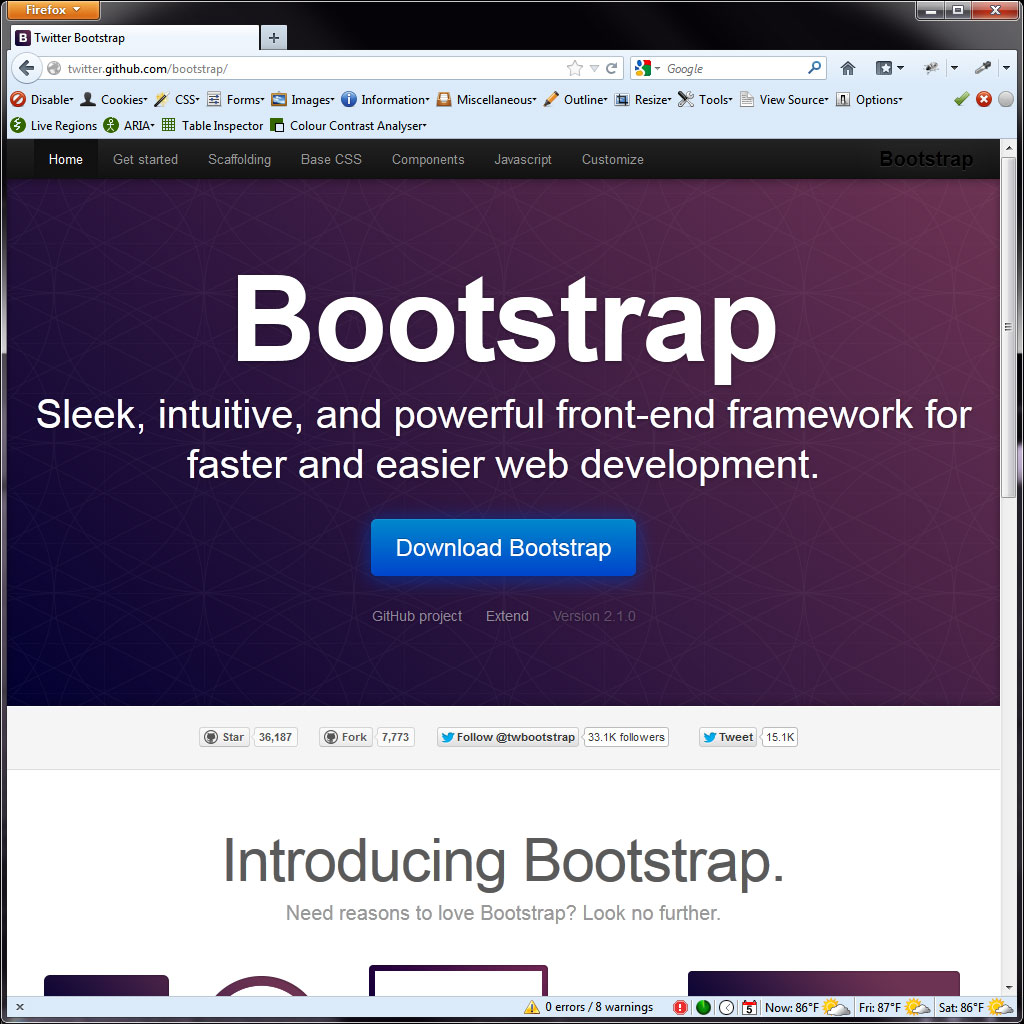The image size is (1024, 1024).
Task: Open the Colour Contrast Analyser menu
Action: click(348, 125)
